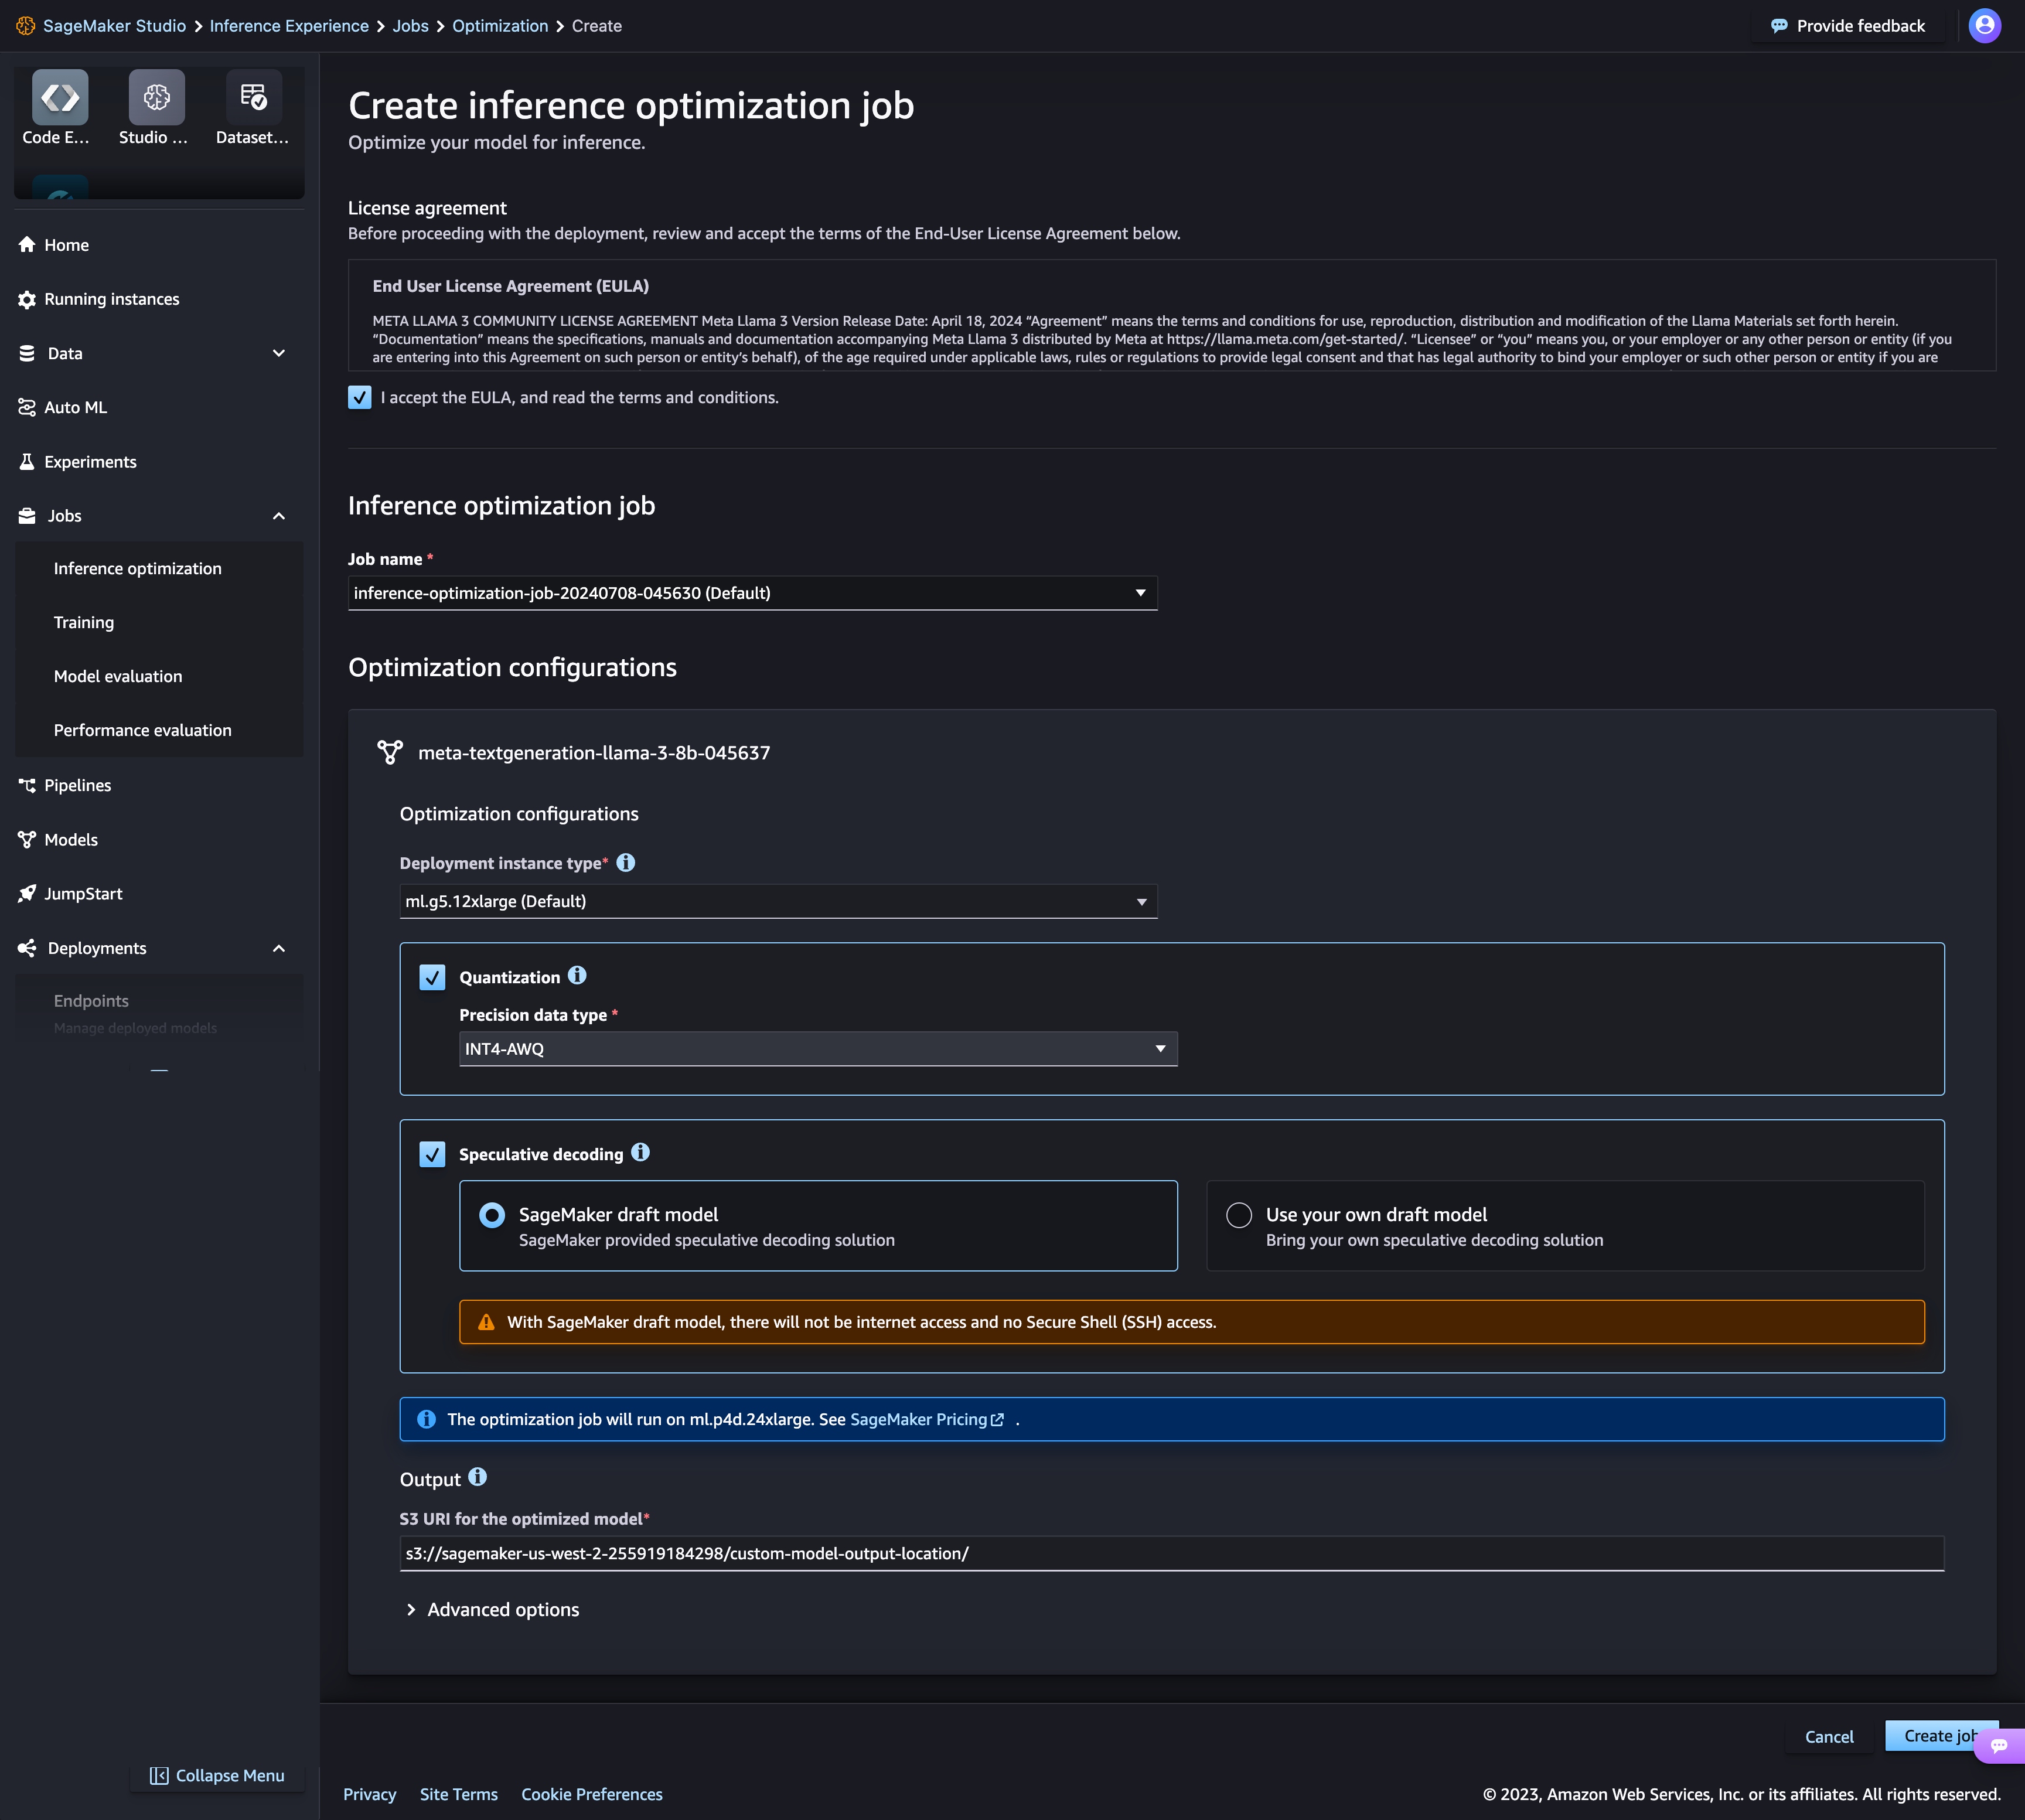Screen dimensions: 2025x1820
Task: Click the Inference optimization sidebar icon
Action: coord(137,567)
